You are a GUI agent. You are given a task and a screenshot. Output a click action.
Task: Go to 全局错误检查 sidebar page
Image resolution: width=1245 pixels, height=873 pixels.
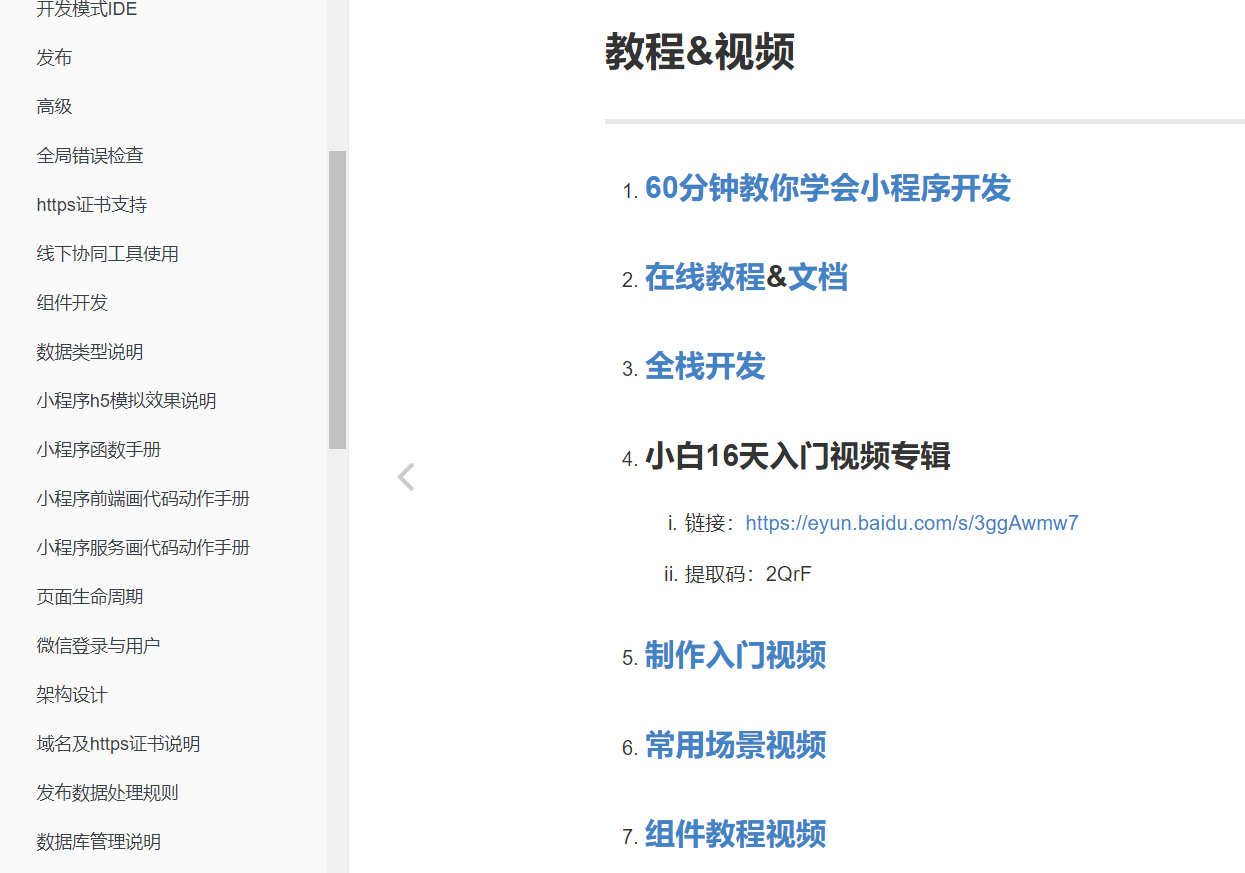click(90, 156)
